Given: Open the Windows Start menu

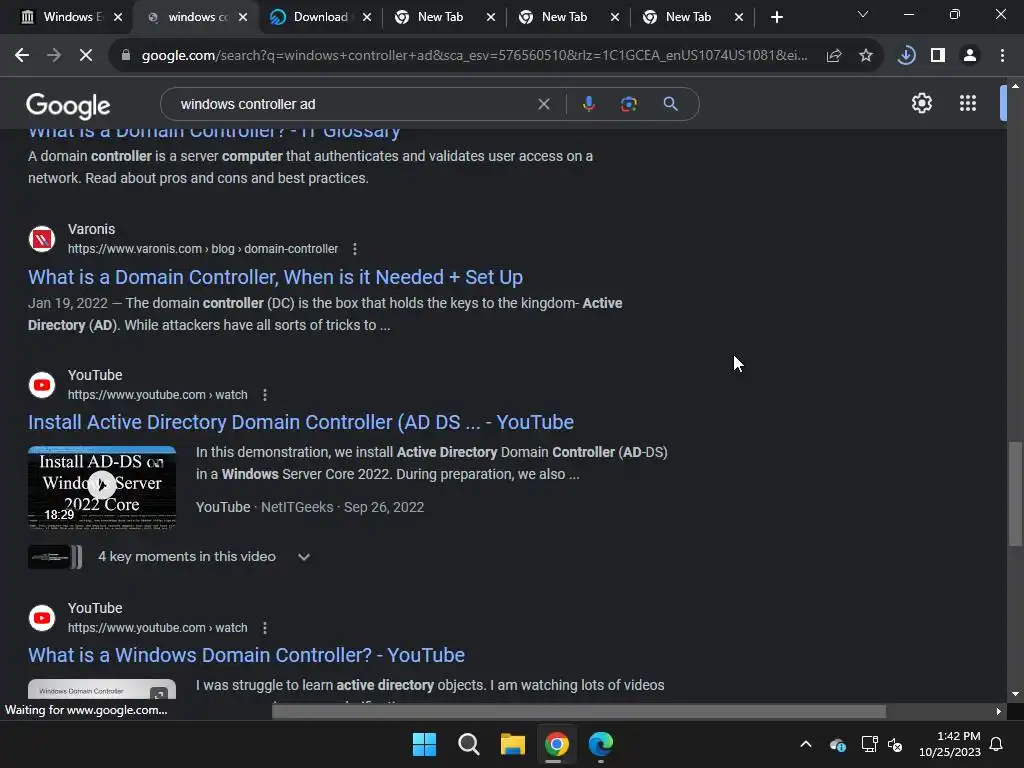Looking at the screenshot, I should click(424, 744).
